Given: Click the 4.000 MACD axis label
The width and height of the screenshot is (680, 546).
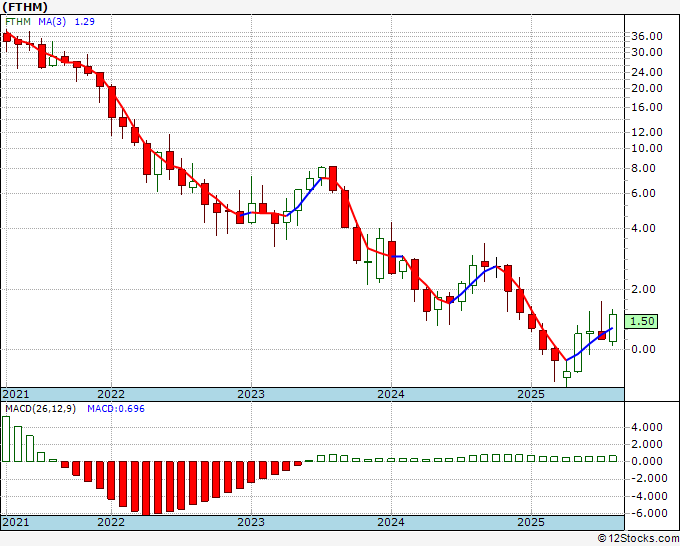Looking at the screenshot, I should 647,428.
